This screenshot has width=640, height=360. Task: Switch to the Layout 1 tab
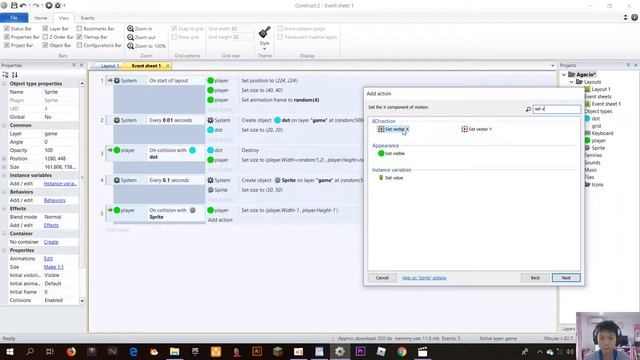pos(109,66)
